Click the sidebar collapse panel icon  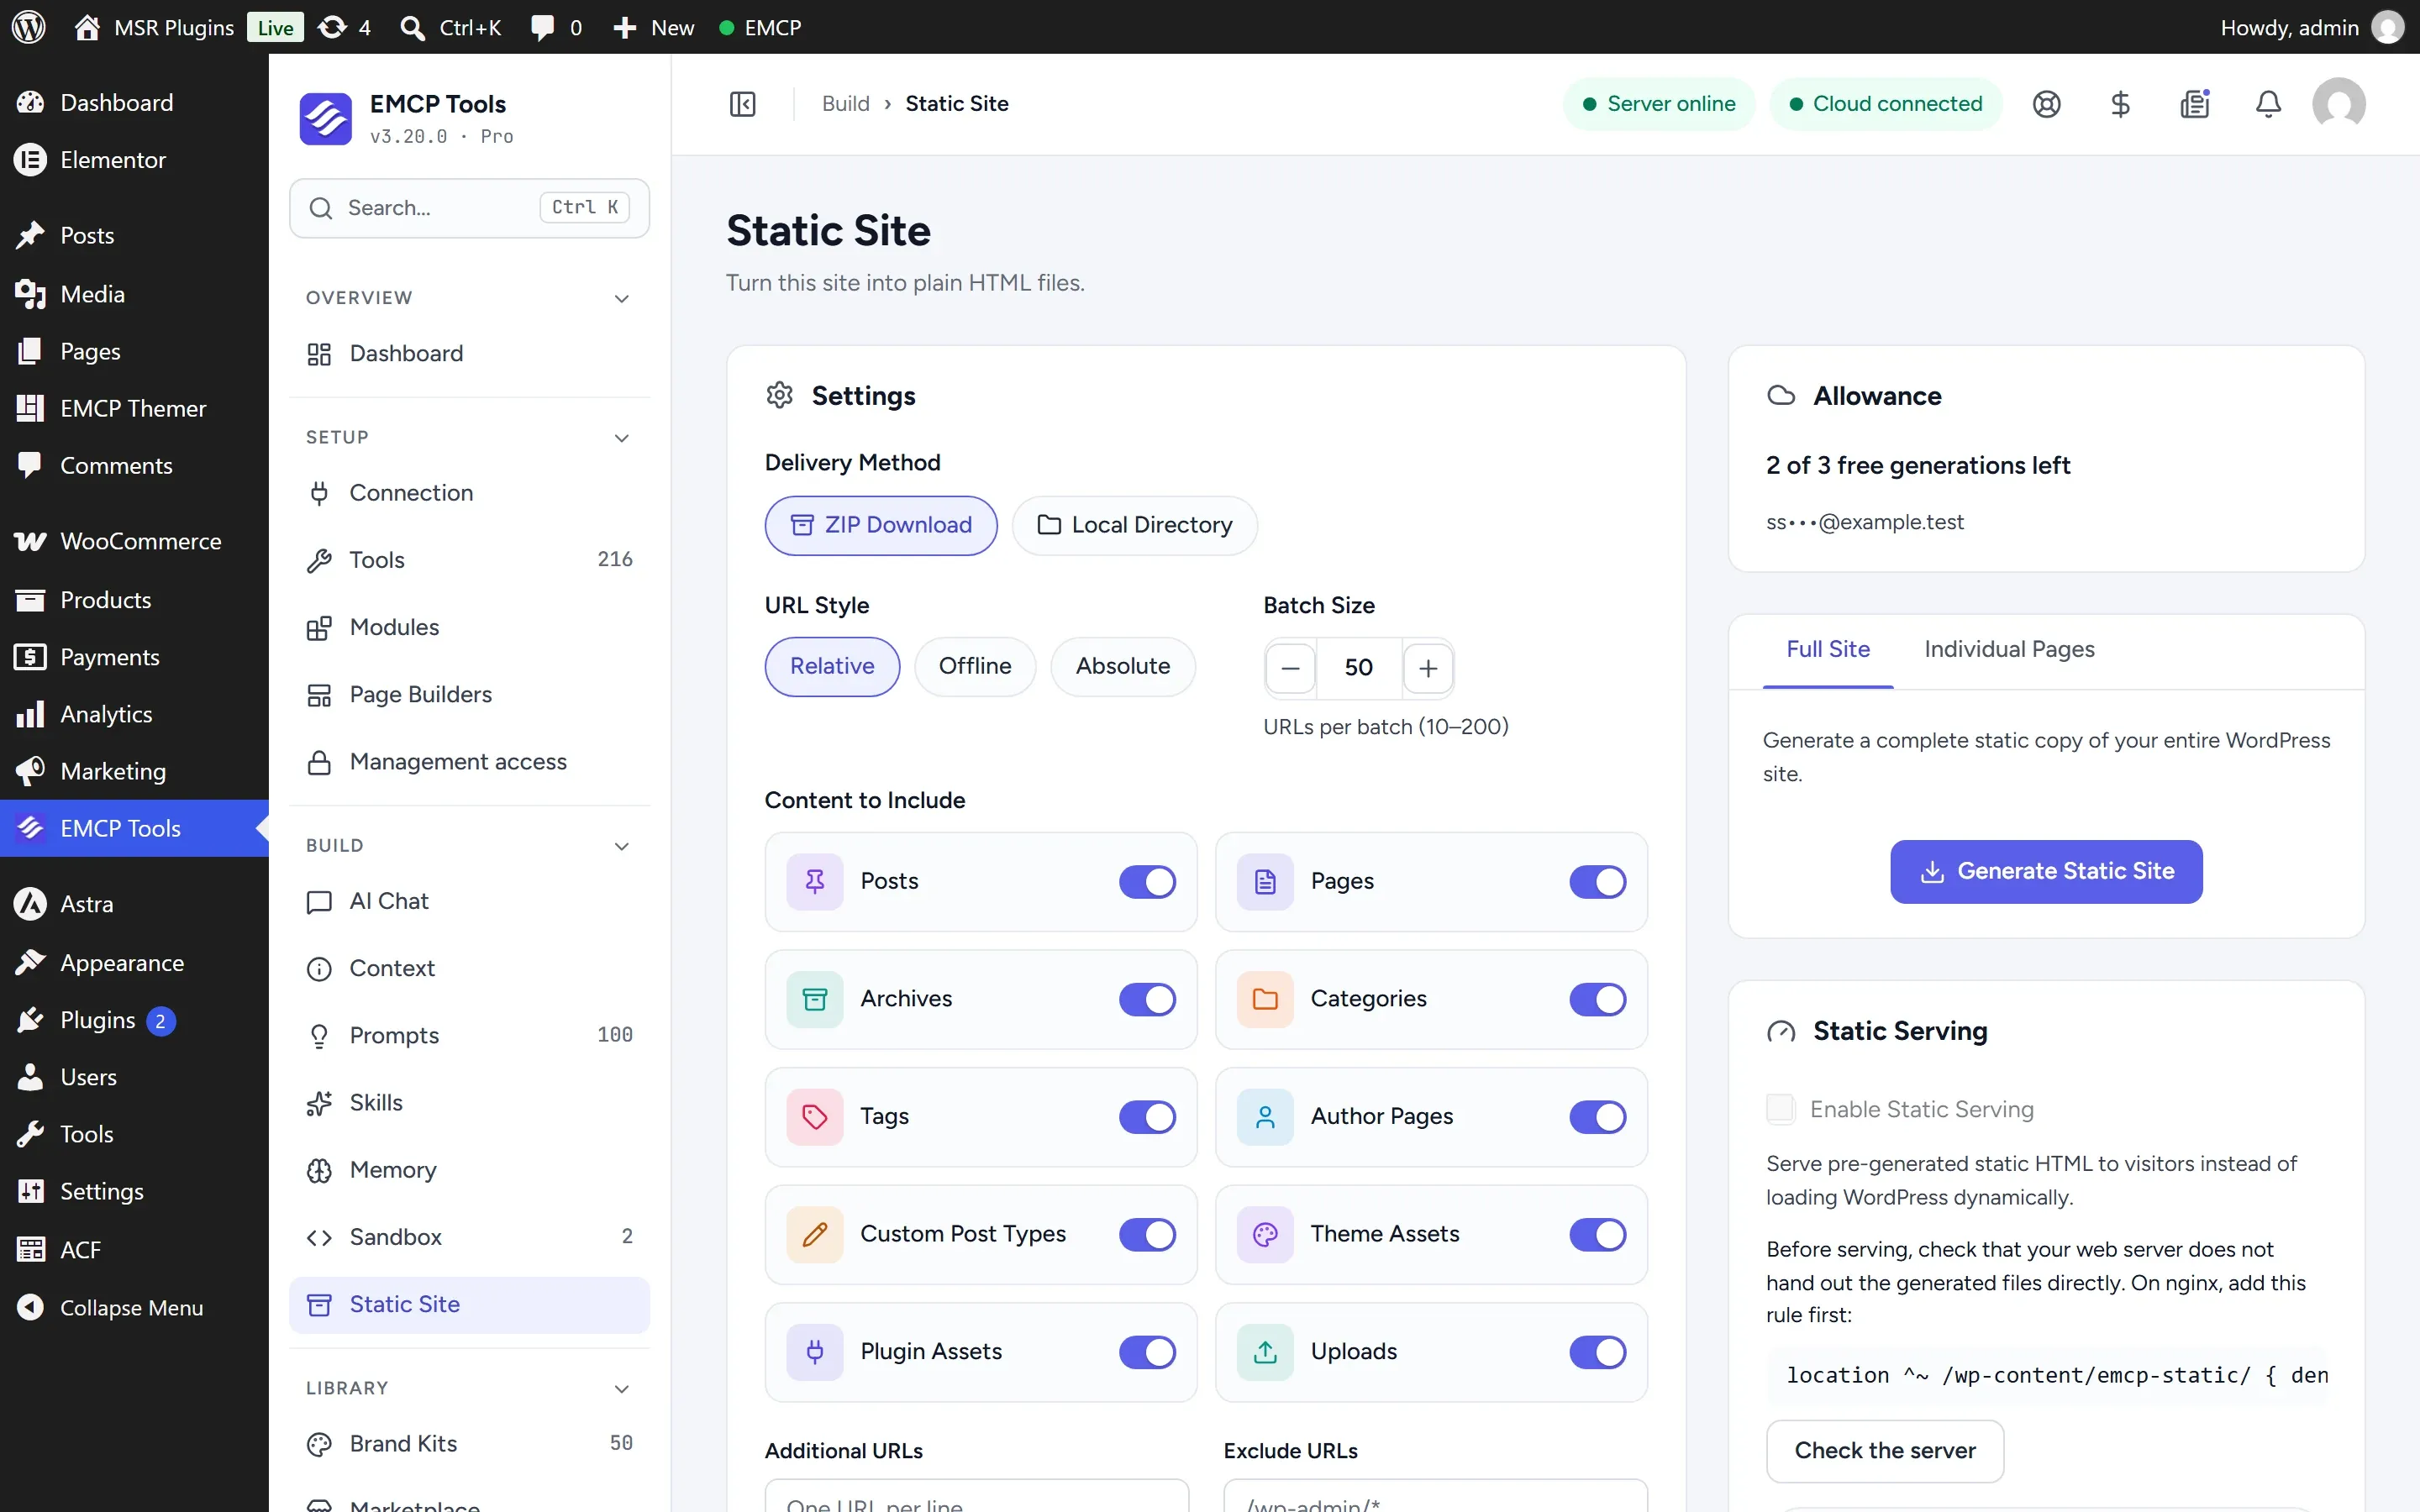click(742, 104)
